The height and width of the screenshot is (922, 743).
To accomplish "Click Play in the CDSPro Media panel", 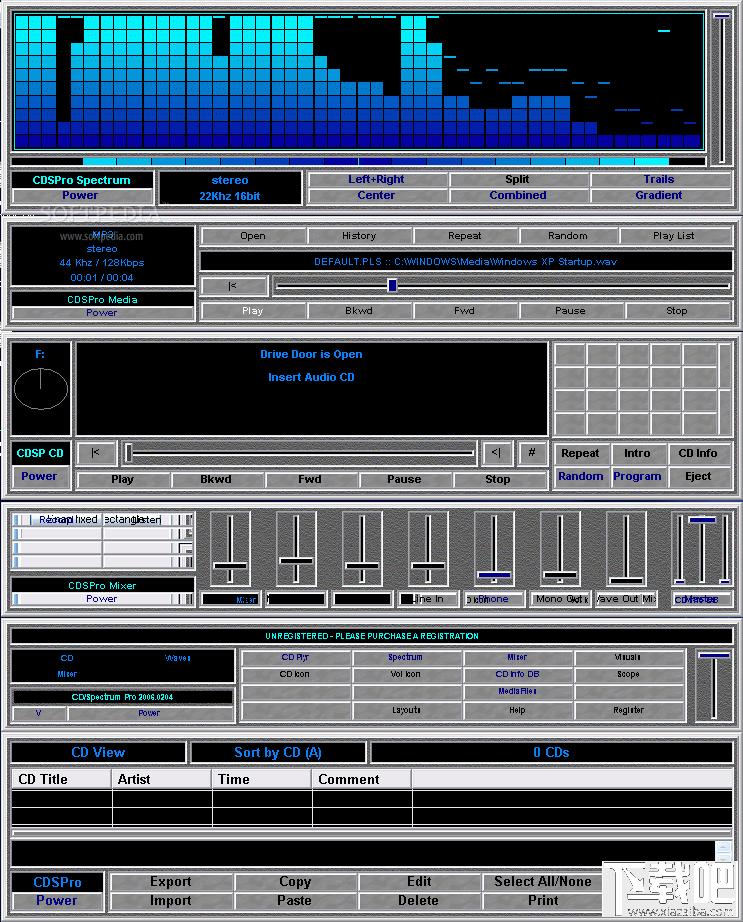I will click(x=253, y=310).
